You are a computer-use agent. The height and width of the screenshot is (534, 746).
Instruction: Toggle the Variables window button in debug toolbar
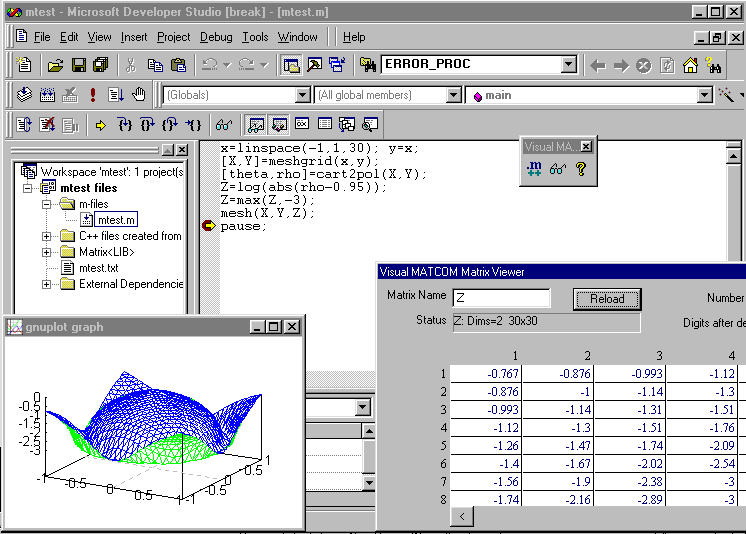tap(278, 125)
